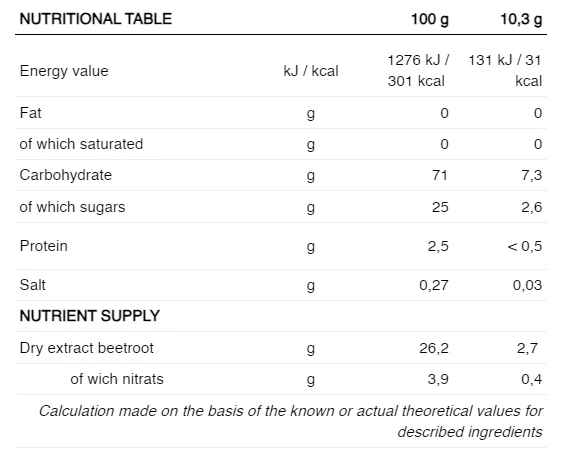The width and height of the screenshot is (565, 450).
Task: Select the 100 g column header
Action: 430,19
